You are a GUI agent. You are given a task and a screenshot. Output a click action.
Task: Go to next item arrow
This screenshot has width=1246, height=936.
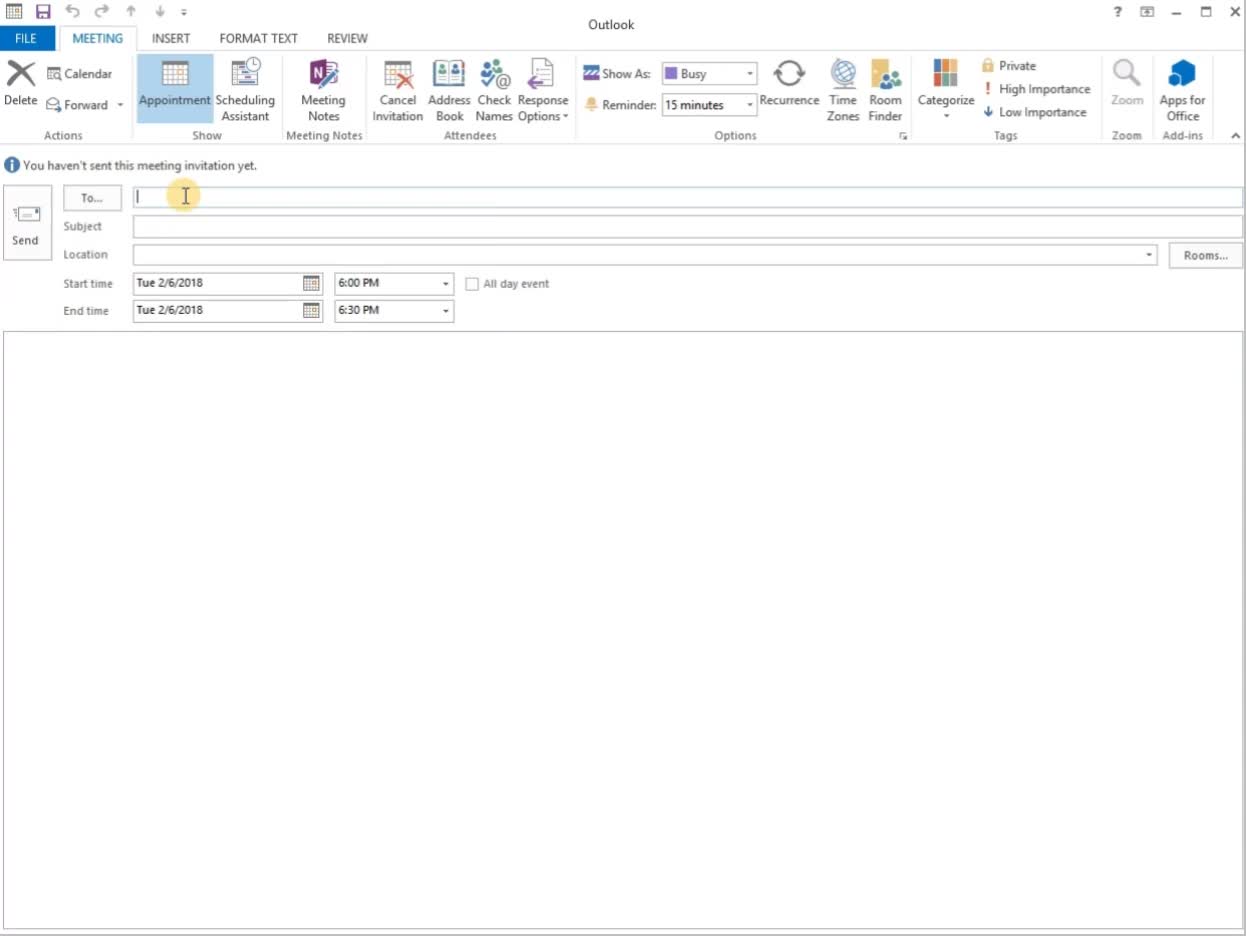click(159, 12)
